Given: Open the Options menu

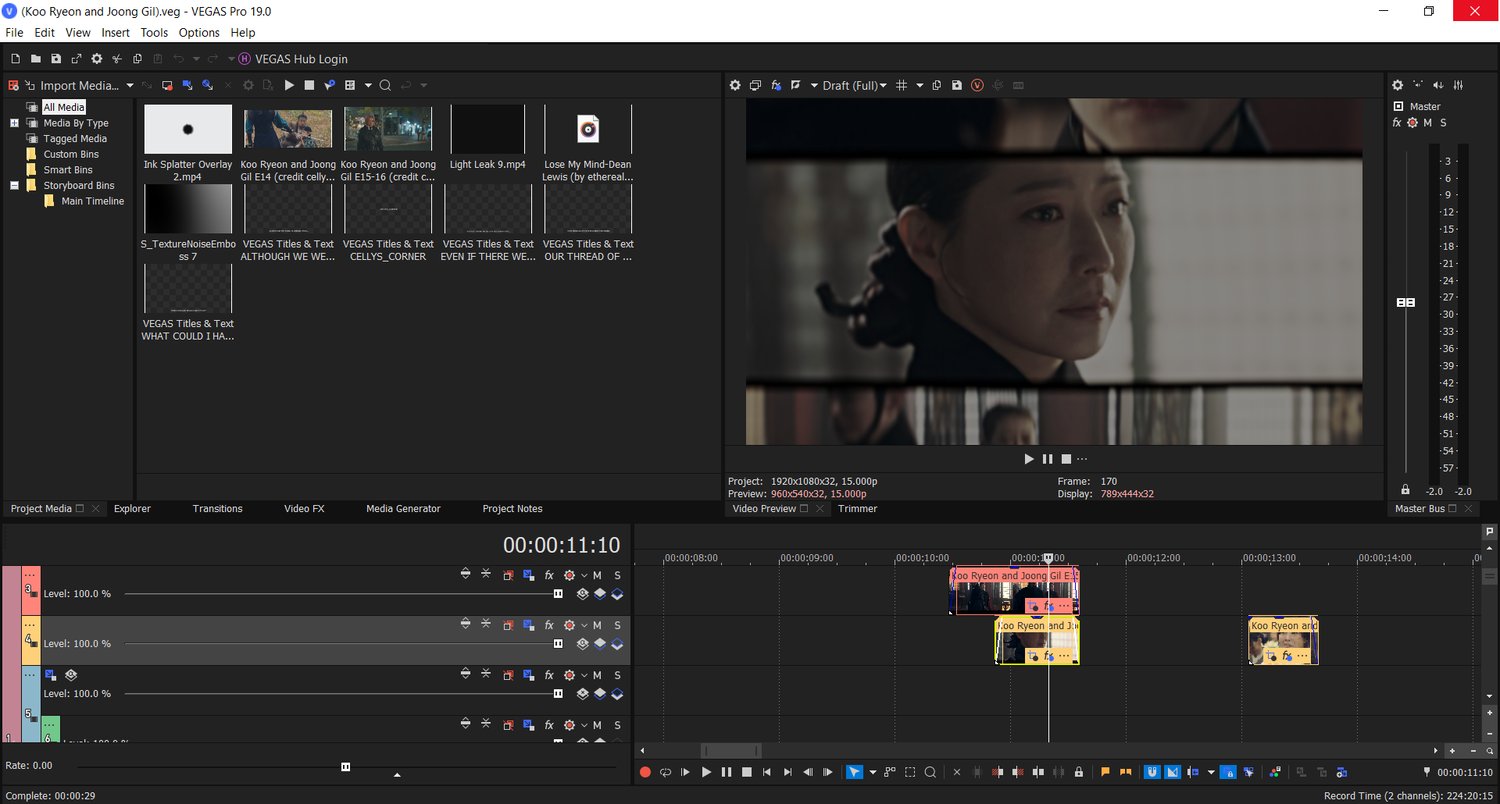Looking at the screenshot, I should tap(199, 33).
